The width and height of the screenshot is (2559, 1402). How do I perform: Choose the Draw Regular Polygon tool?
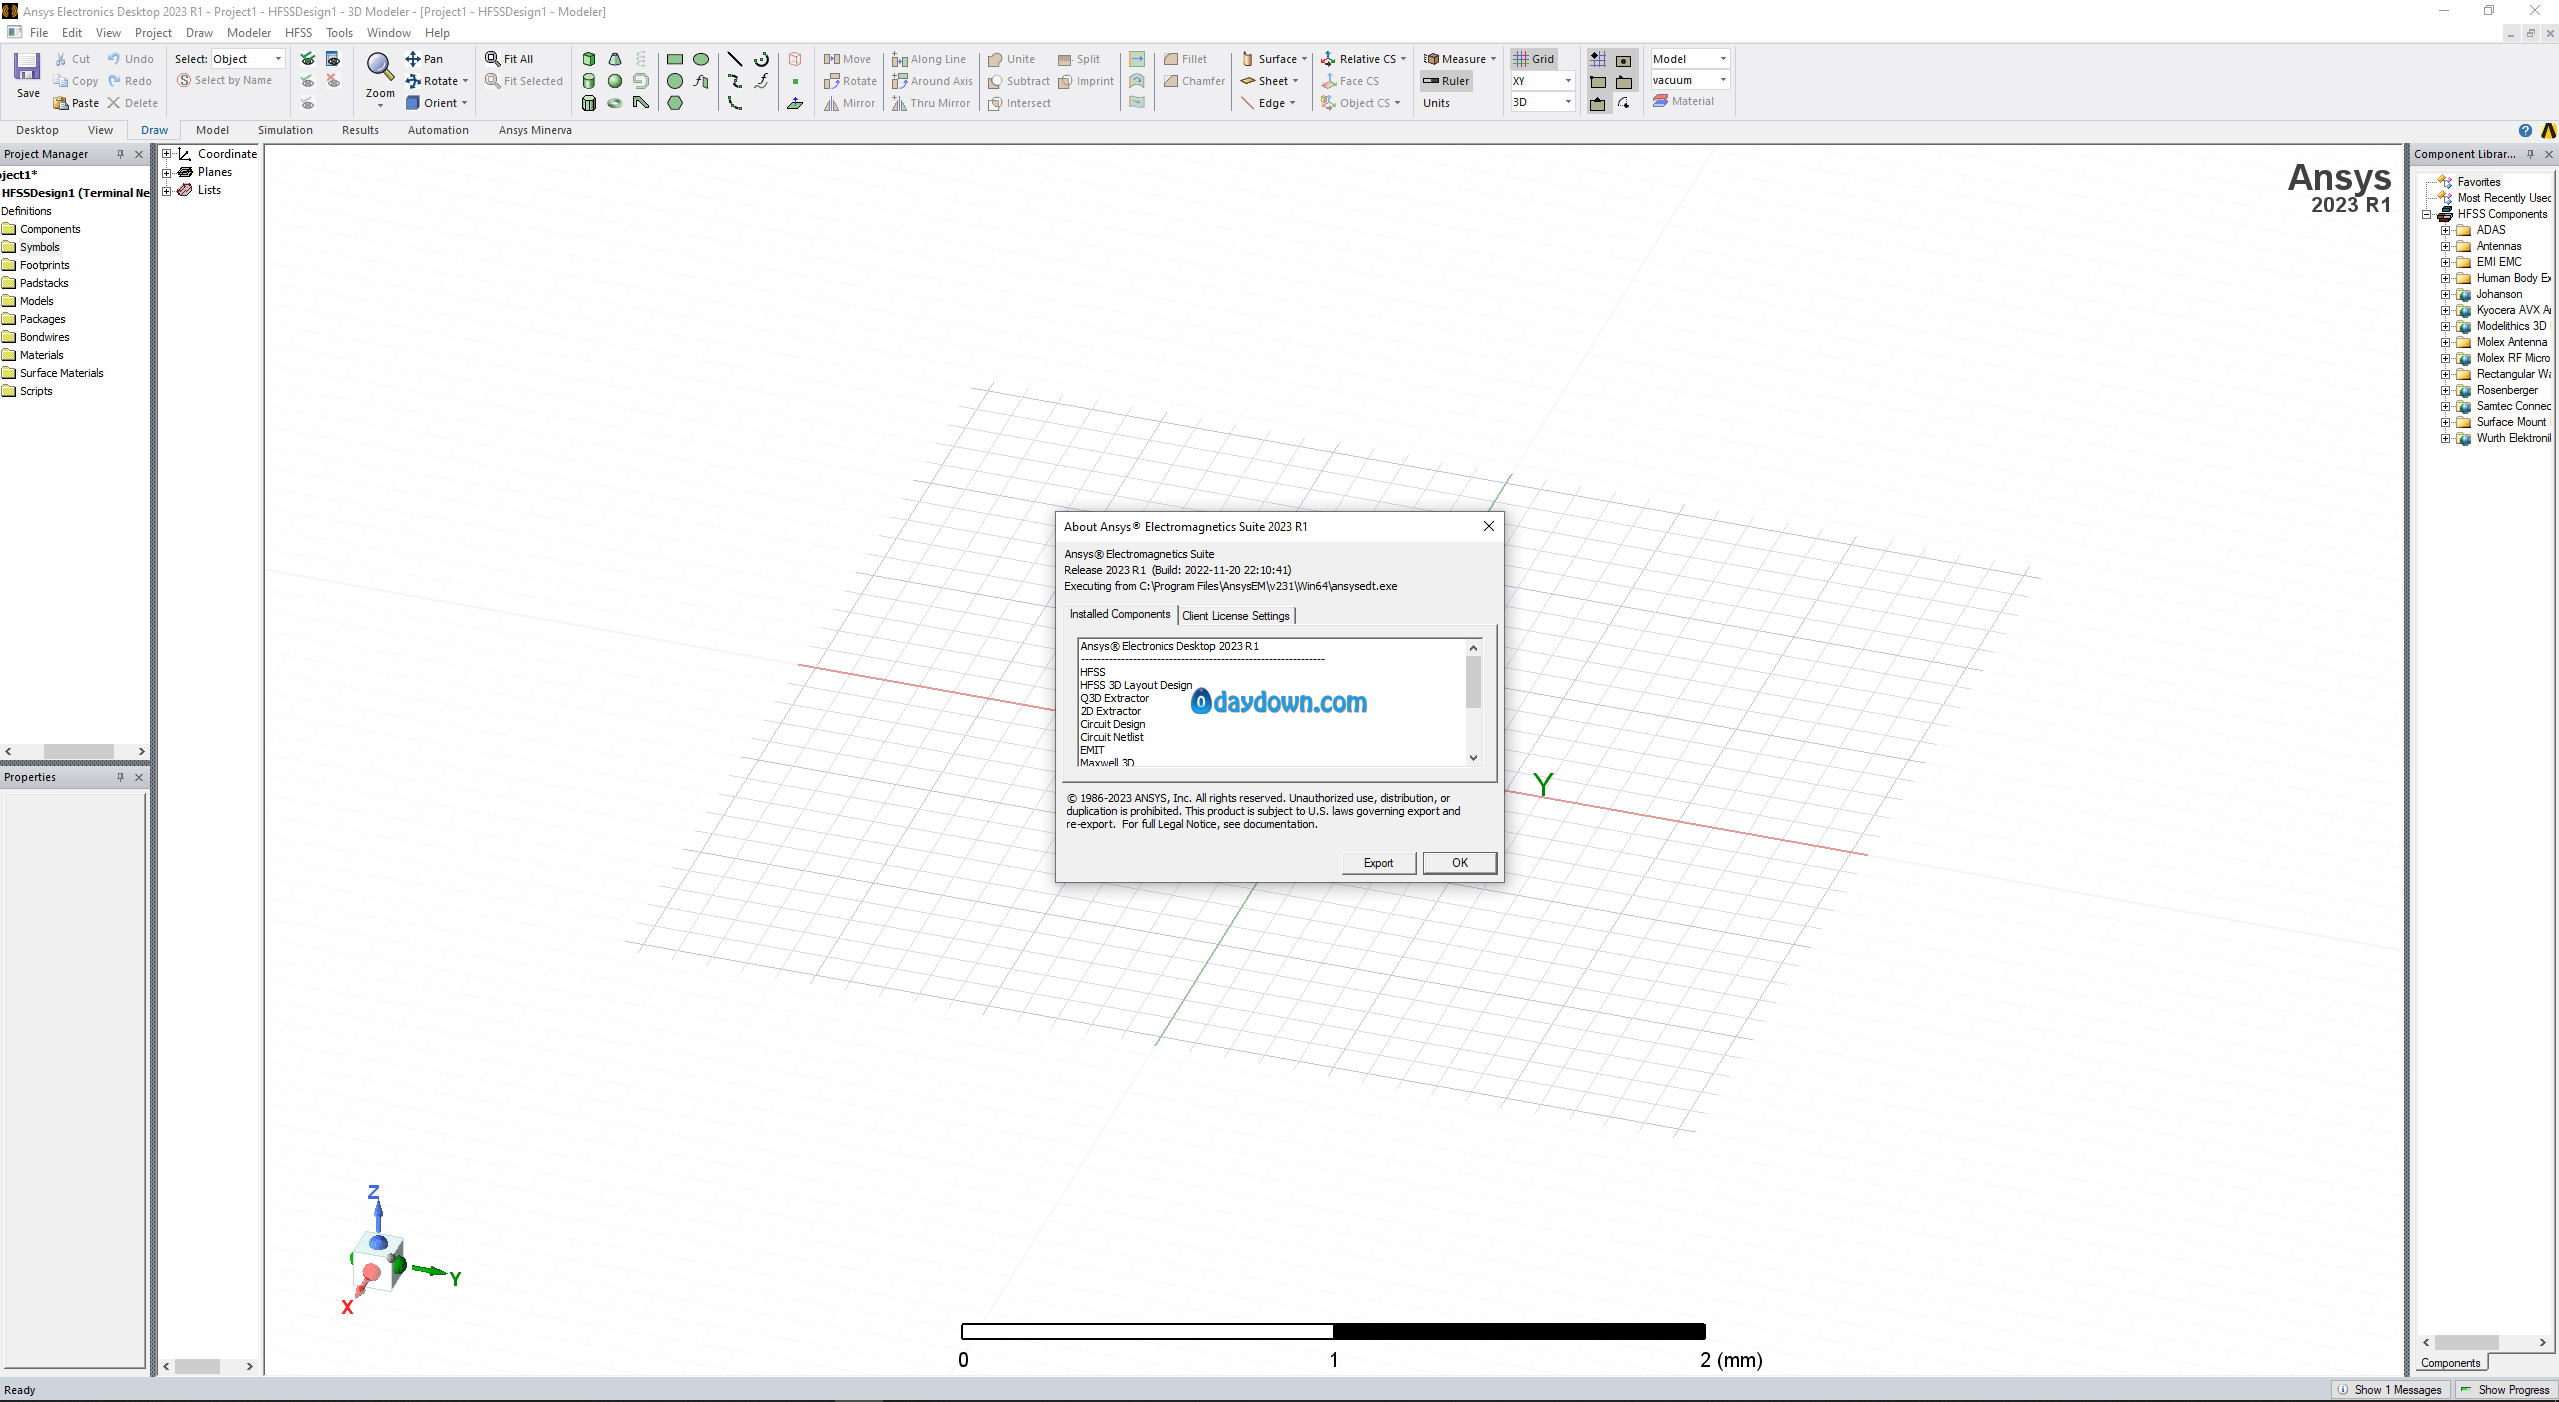[x=675, y=103]
